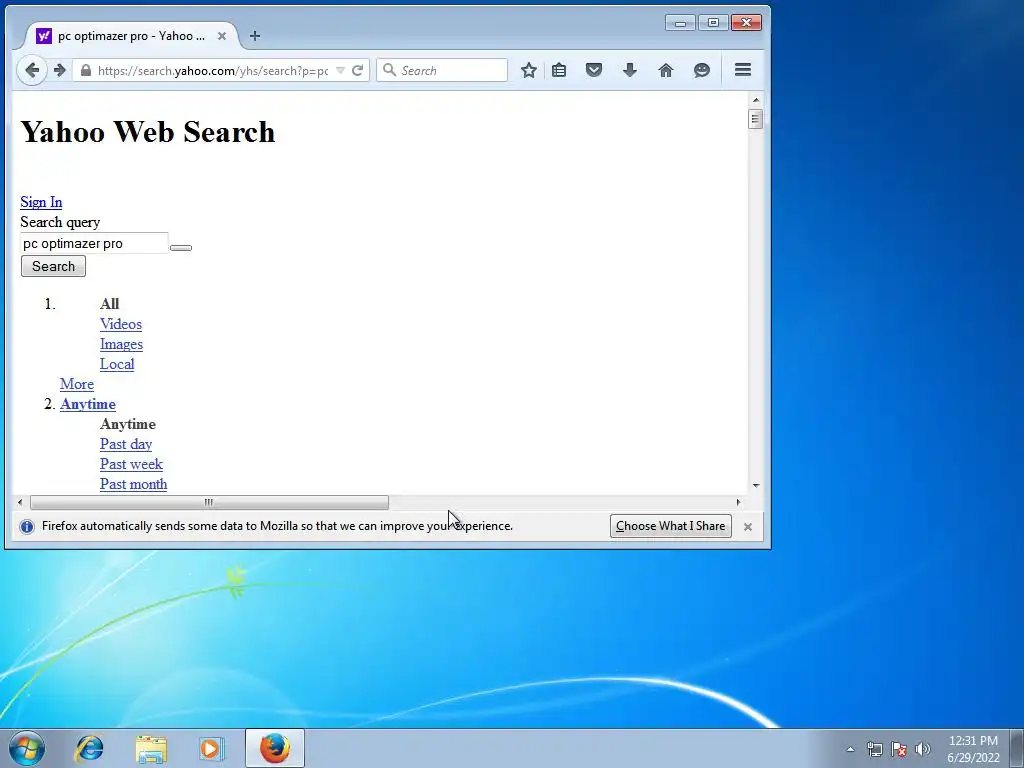Click the magnifier in the toolbar search box
The height and width of the screenshot is (768, 1024).
389,70
